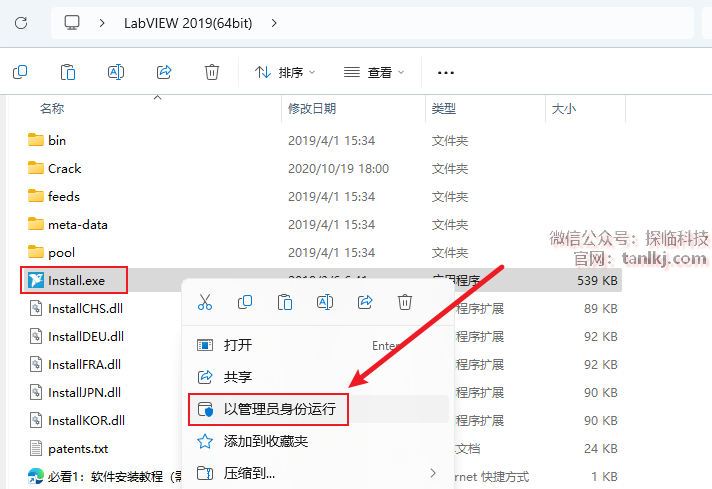Choose 以管理员身份运行 from context menu
712x489 pixels.
[279, 409]
